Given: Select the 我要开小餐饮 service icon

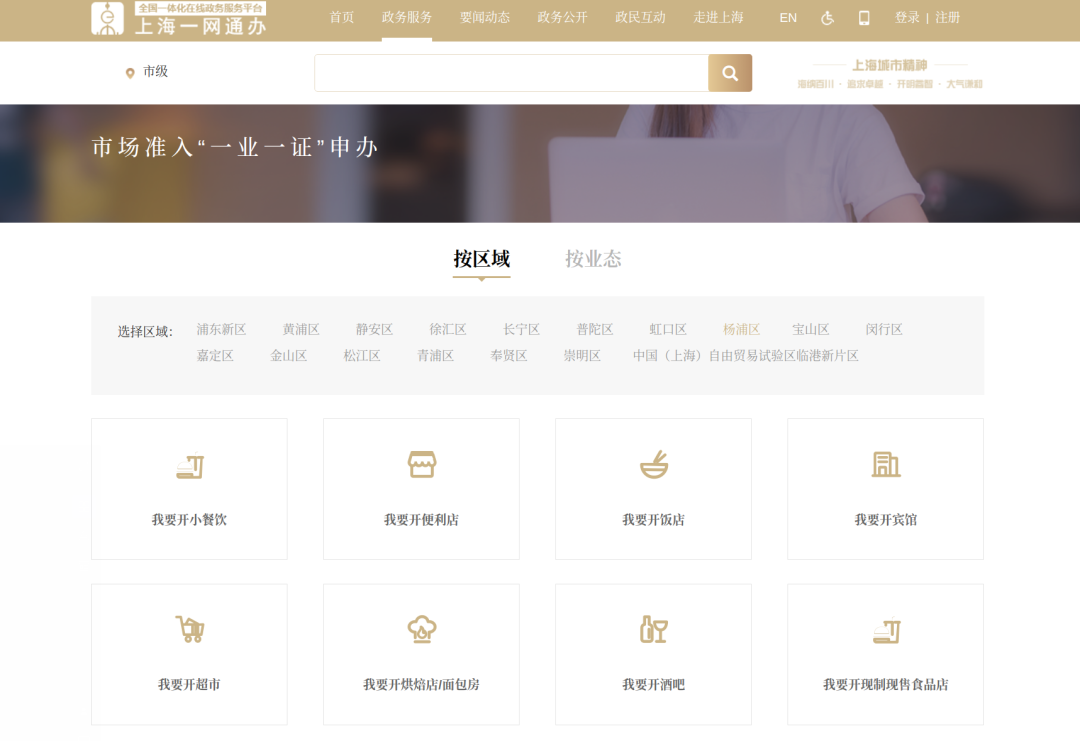Looking at the screenshot, I should (189, 465).
